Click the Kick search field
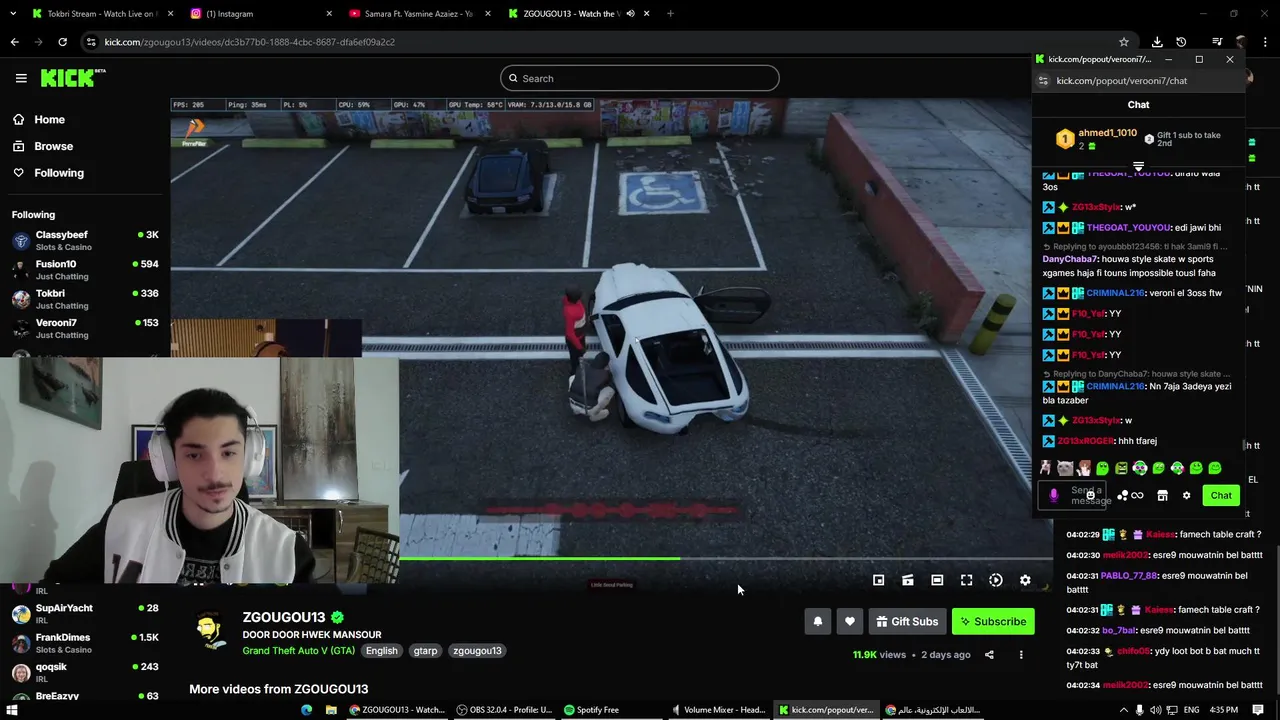 [x=639, y=78]
